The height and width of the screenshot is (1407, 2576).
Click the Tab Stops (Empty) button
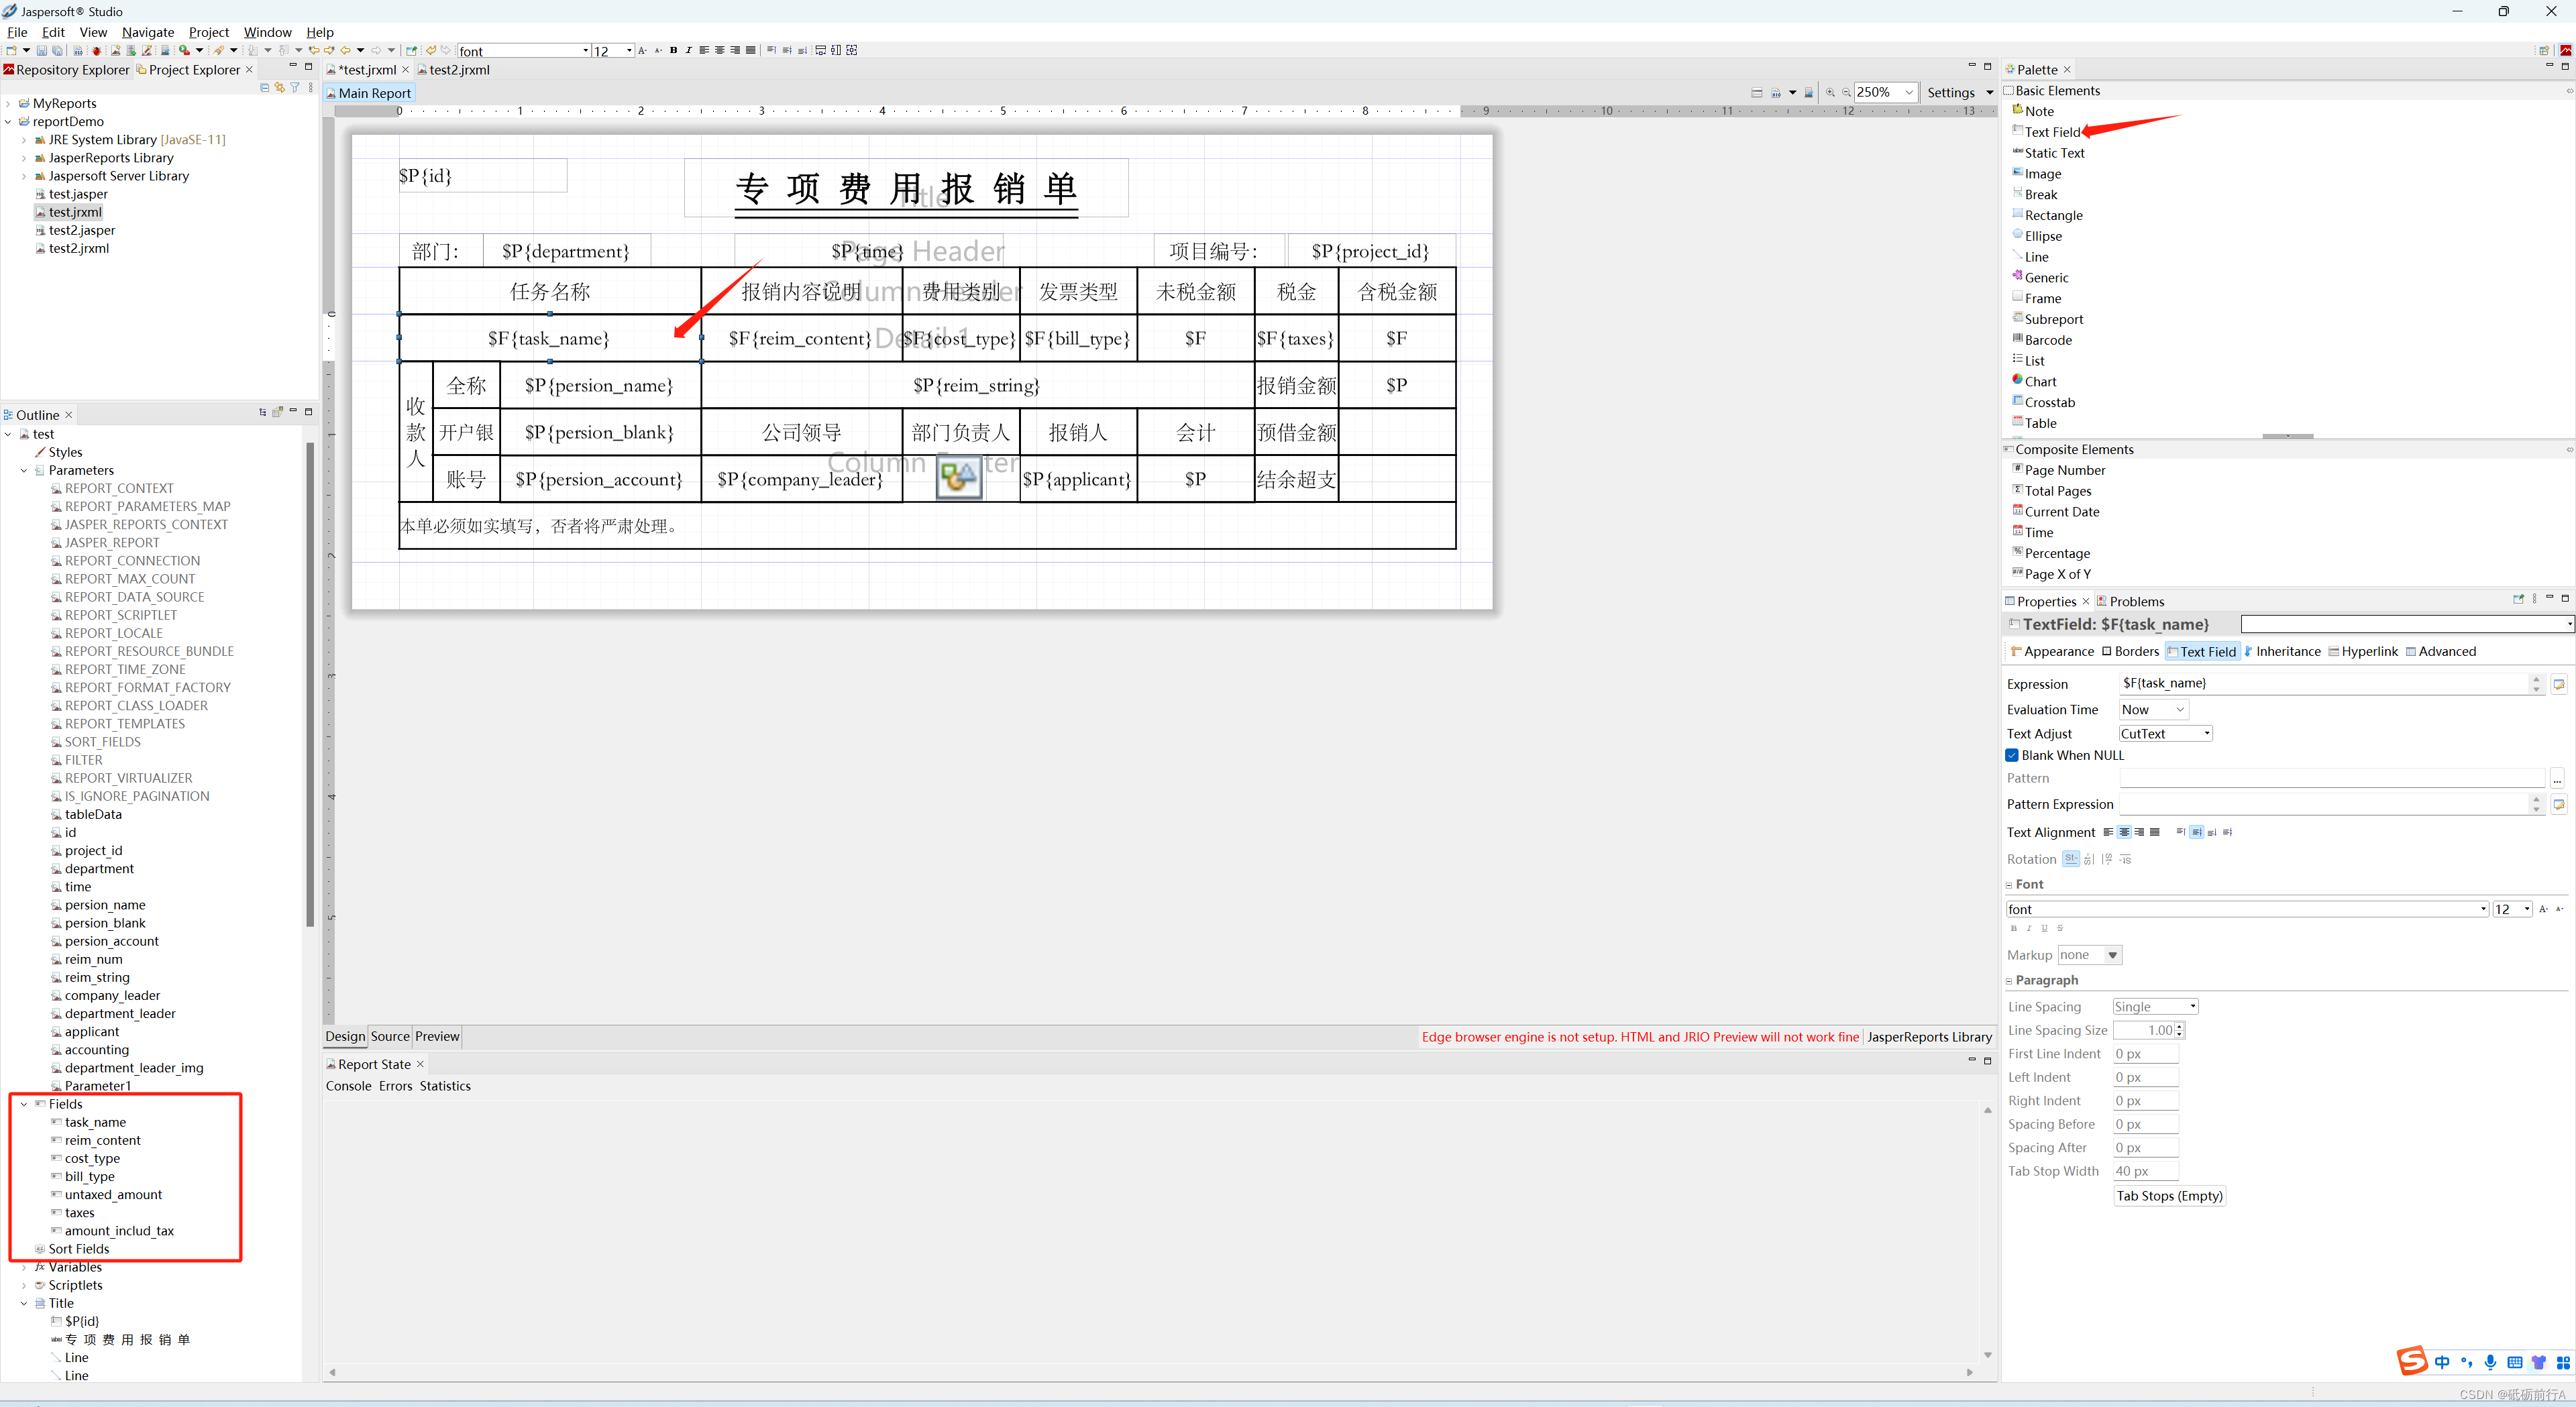coord(2169,1196)
